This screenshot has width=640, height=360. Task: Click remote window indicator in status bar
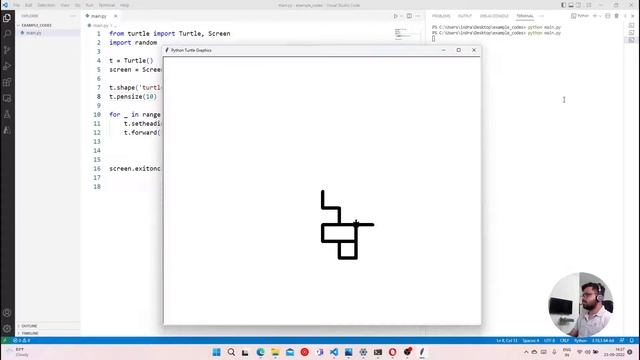click(x=5, y=340)
